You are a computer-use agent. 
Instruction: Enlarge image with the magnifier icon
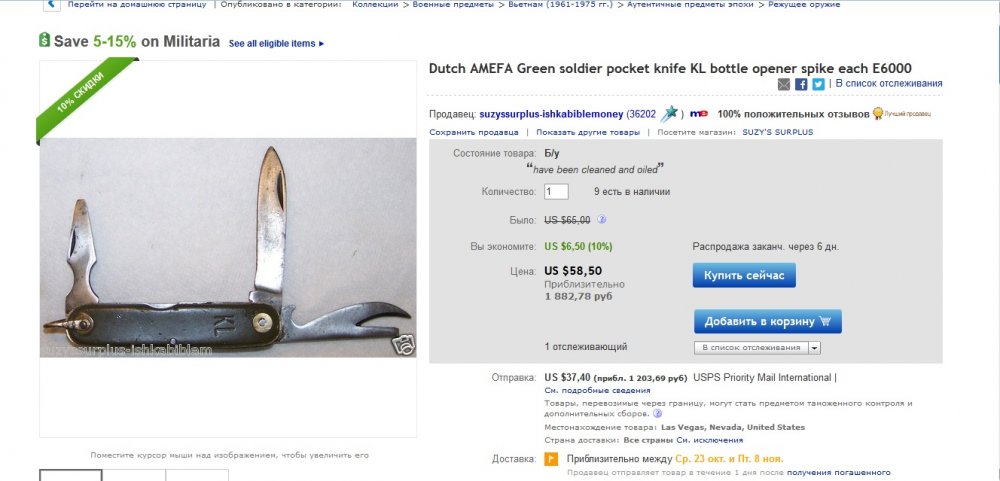point(404,345)
